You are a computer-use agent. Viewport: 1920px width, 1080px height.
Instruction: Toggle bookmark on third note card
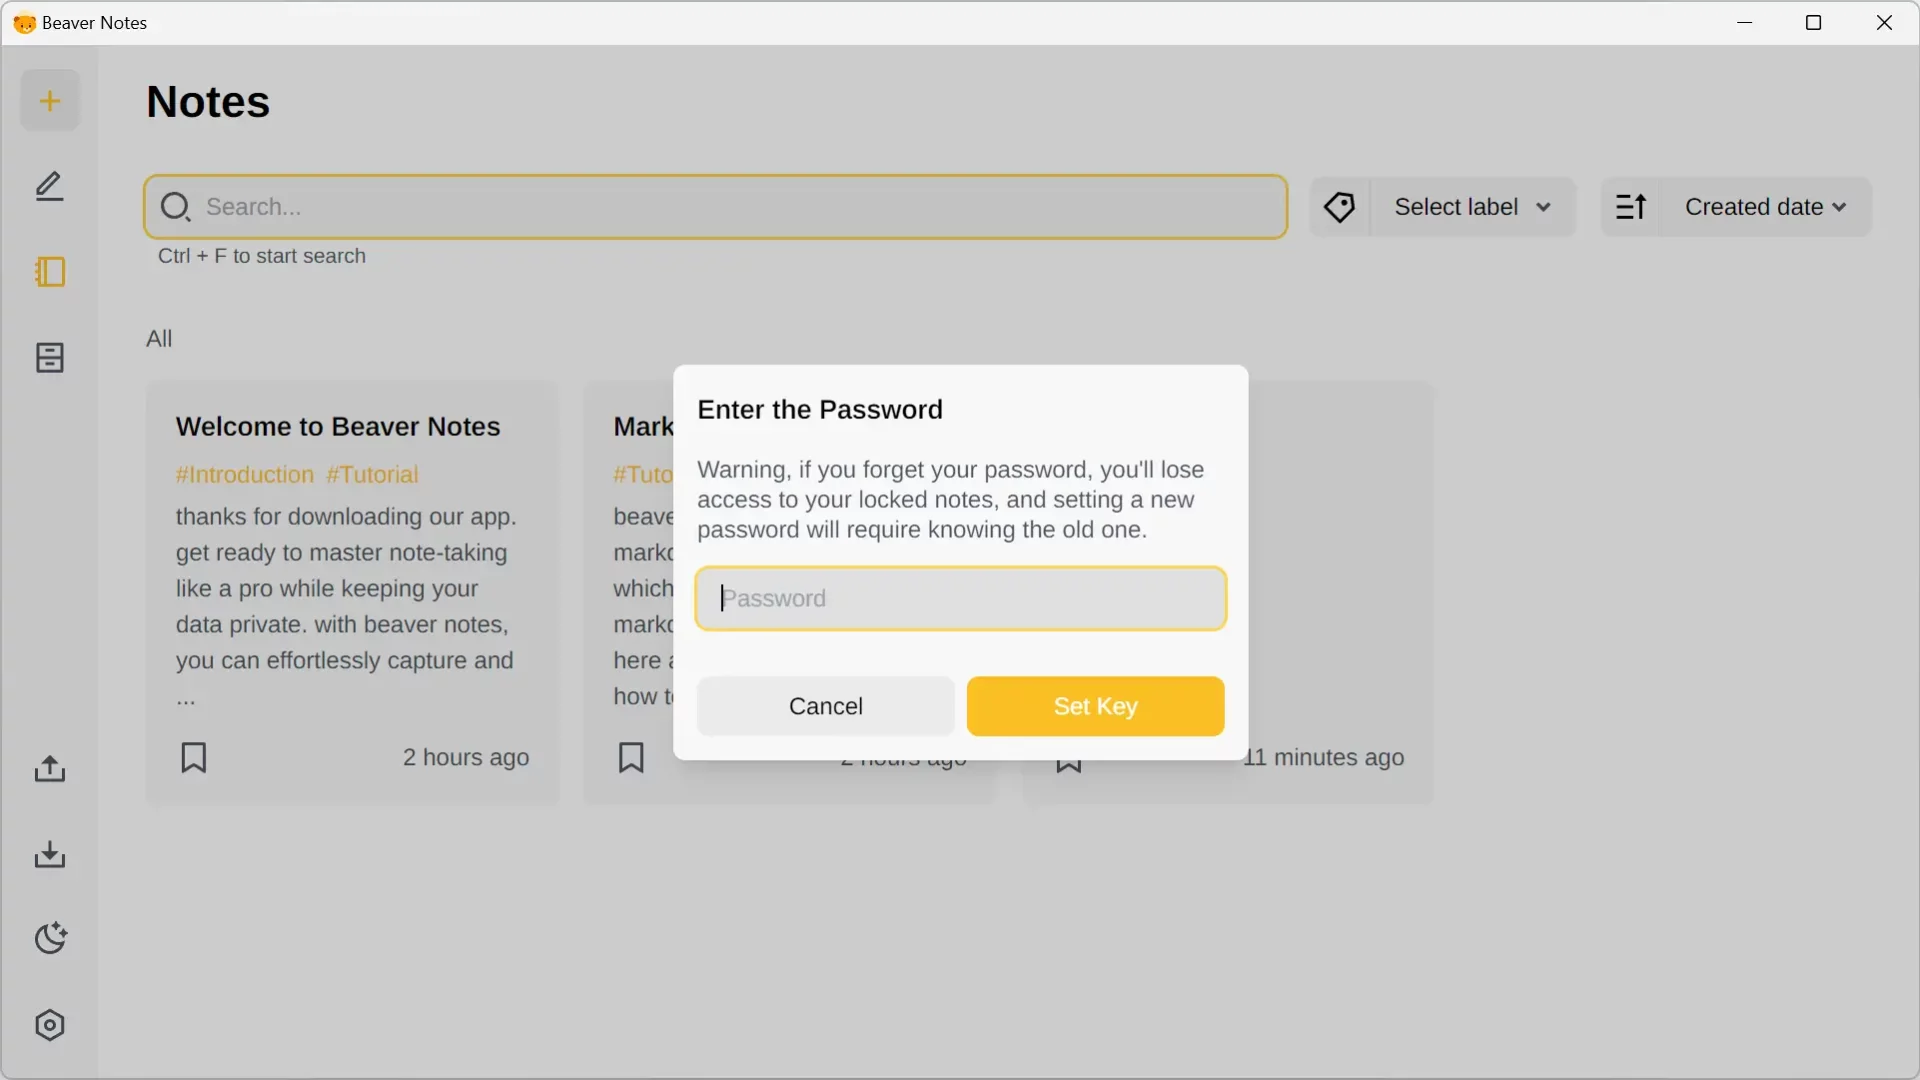(x=1068, y=757)
